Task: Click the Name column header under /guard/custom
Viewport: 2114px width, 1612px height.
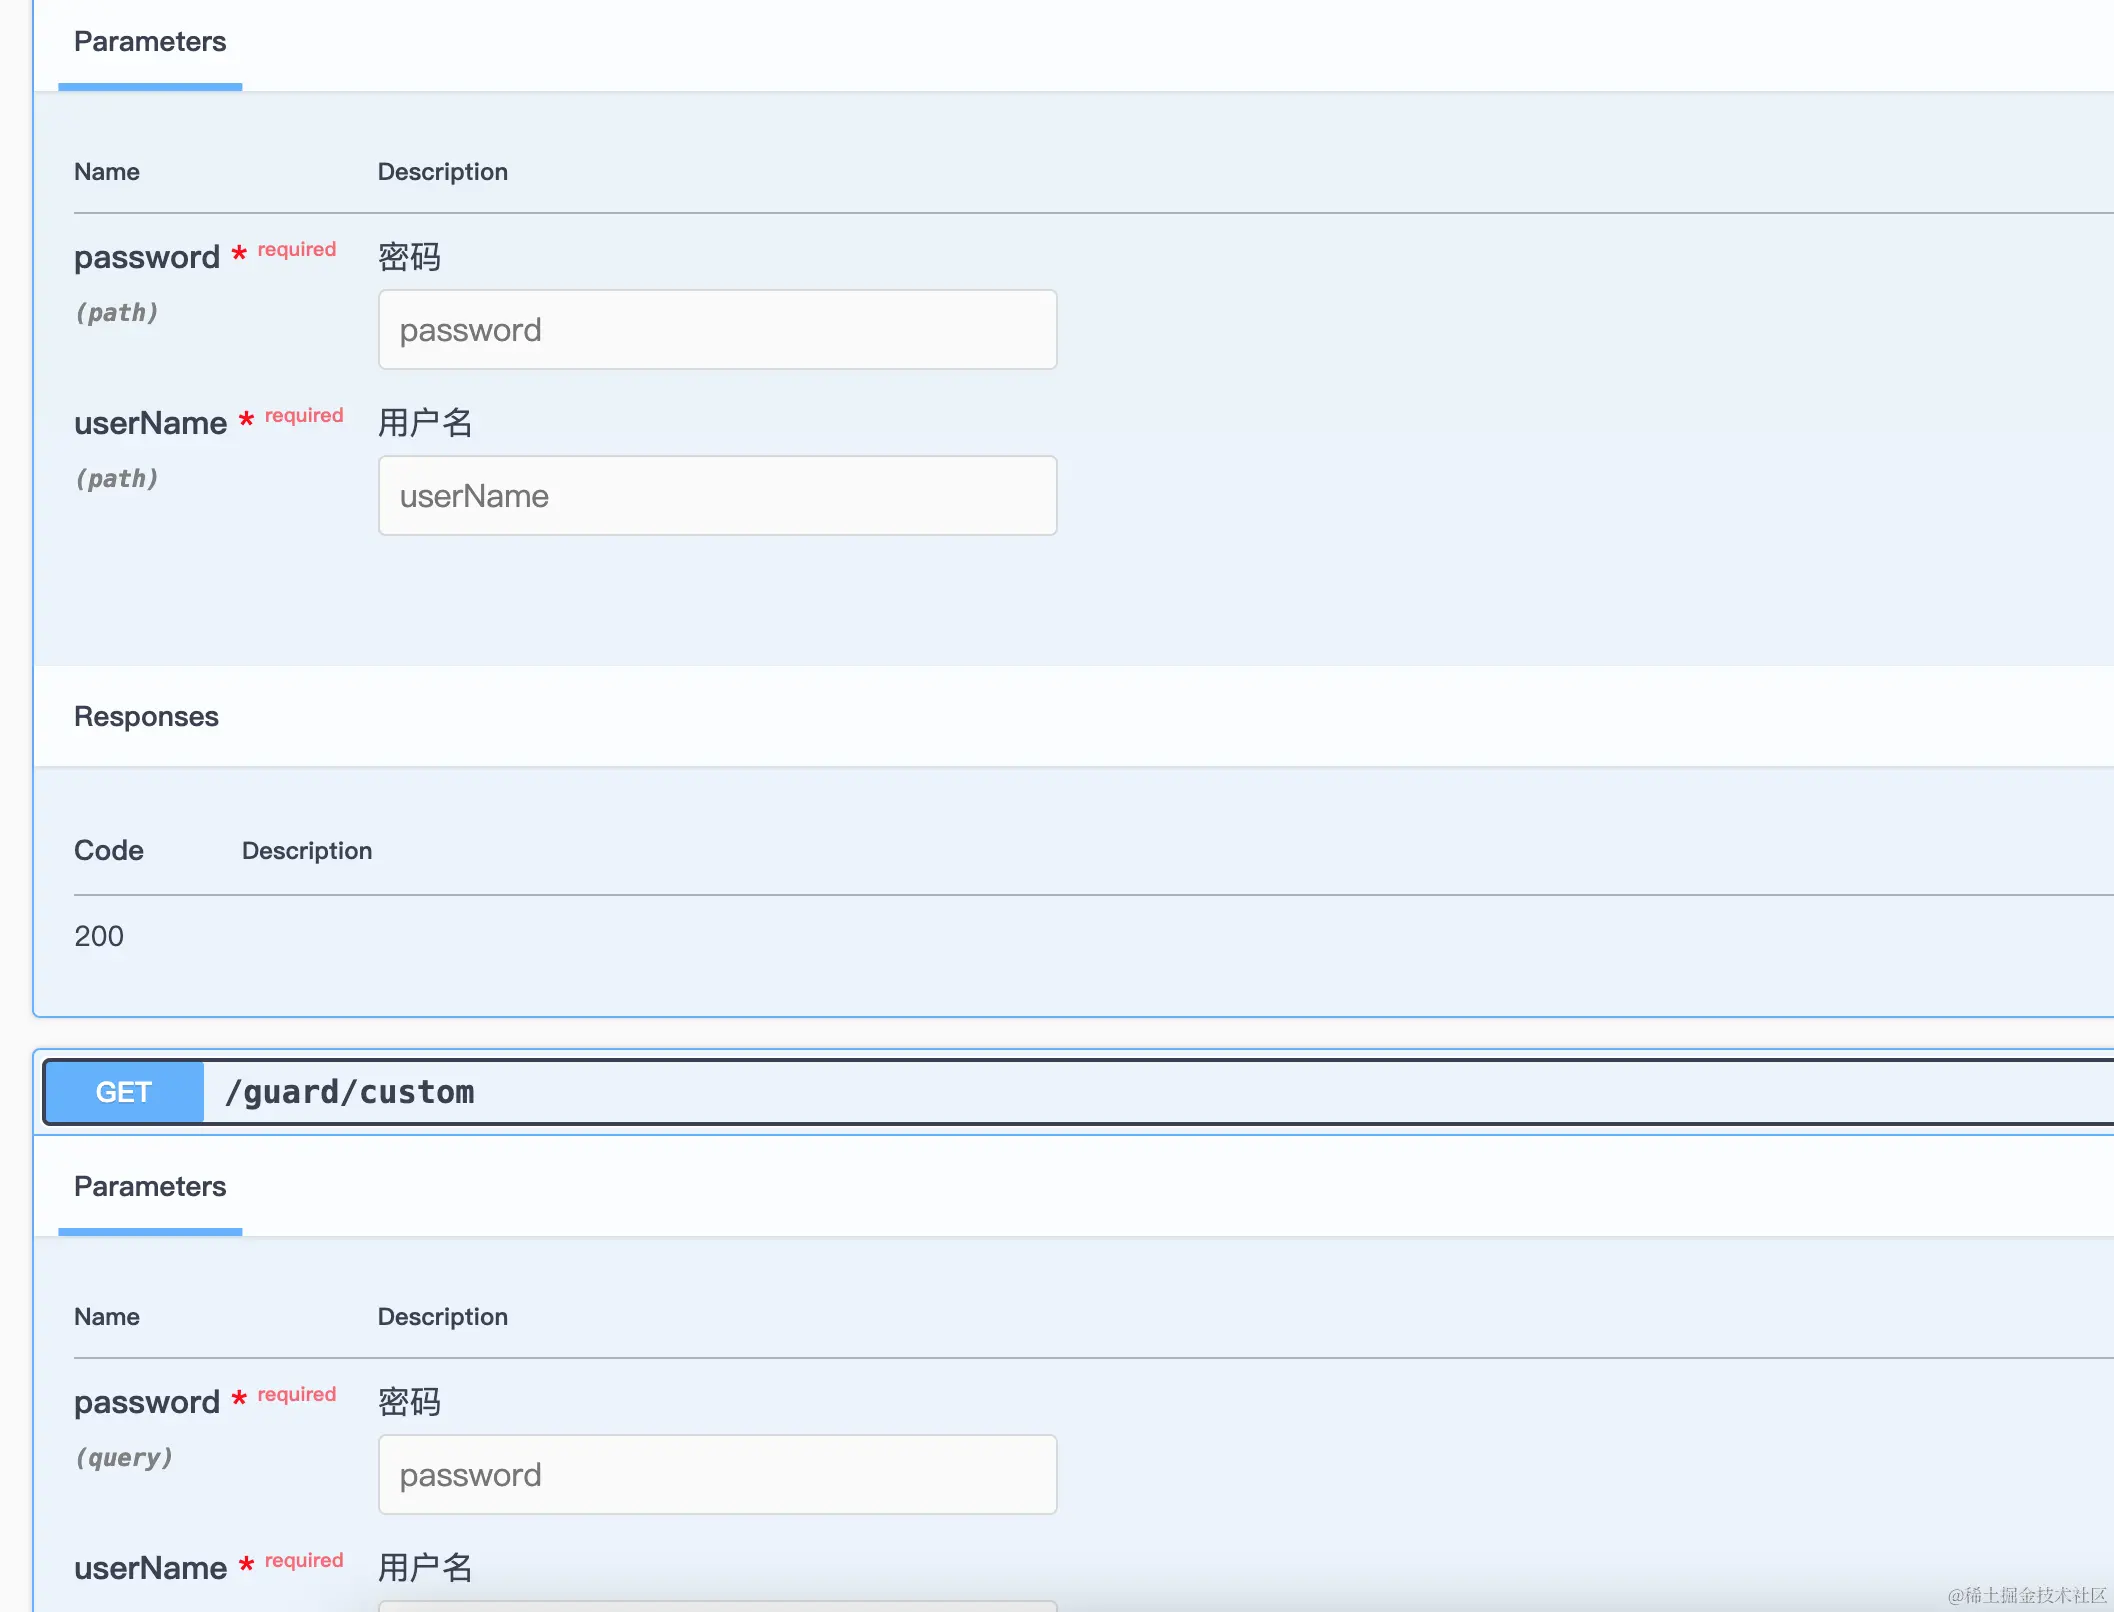Action: point(107,1317)
